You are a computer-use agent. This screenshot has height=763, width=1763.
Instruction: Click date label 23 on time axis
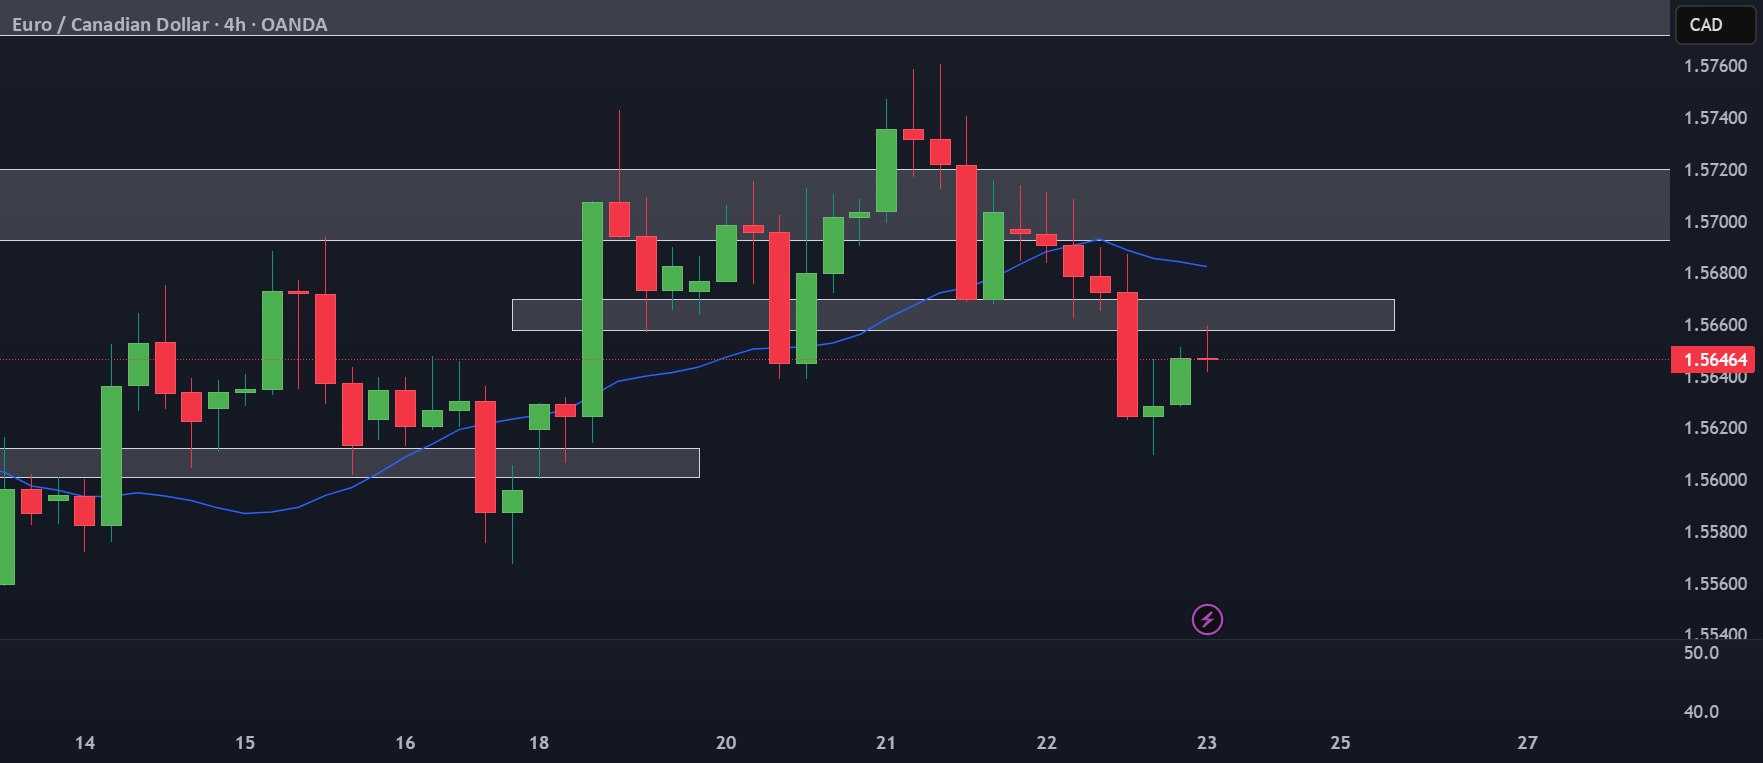(x=1207, y=743)
